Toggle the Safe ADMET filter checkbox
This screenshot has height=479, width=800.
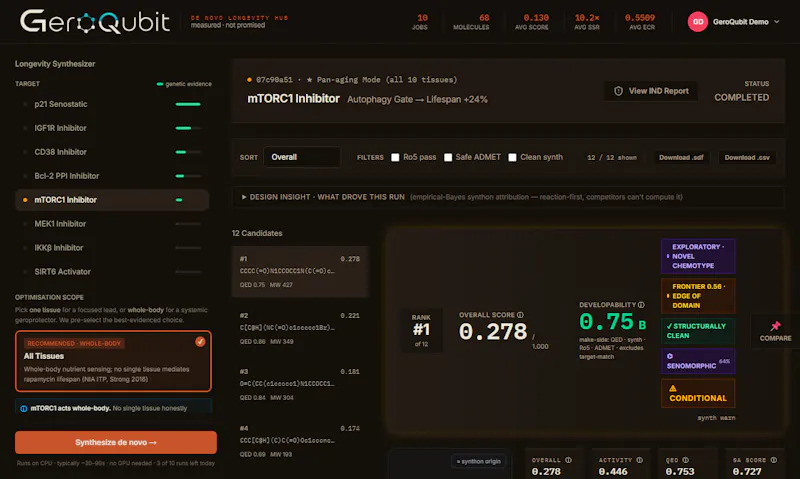click(x=448, y=157)
